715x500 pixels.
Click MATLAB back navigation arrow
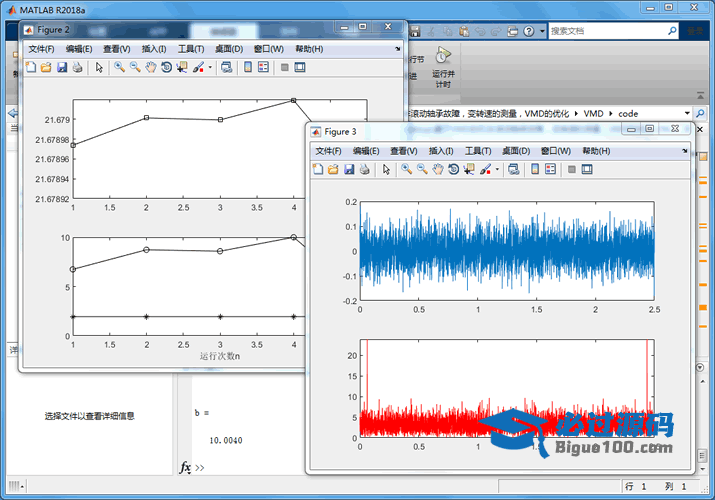click(x=13, y=113)
